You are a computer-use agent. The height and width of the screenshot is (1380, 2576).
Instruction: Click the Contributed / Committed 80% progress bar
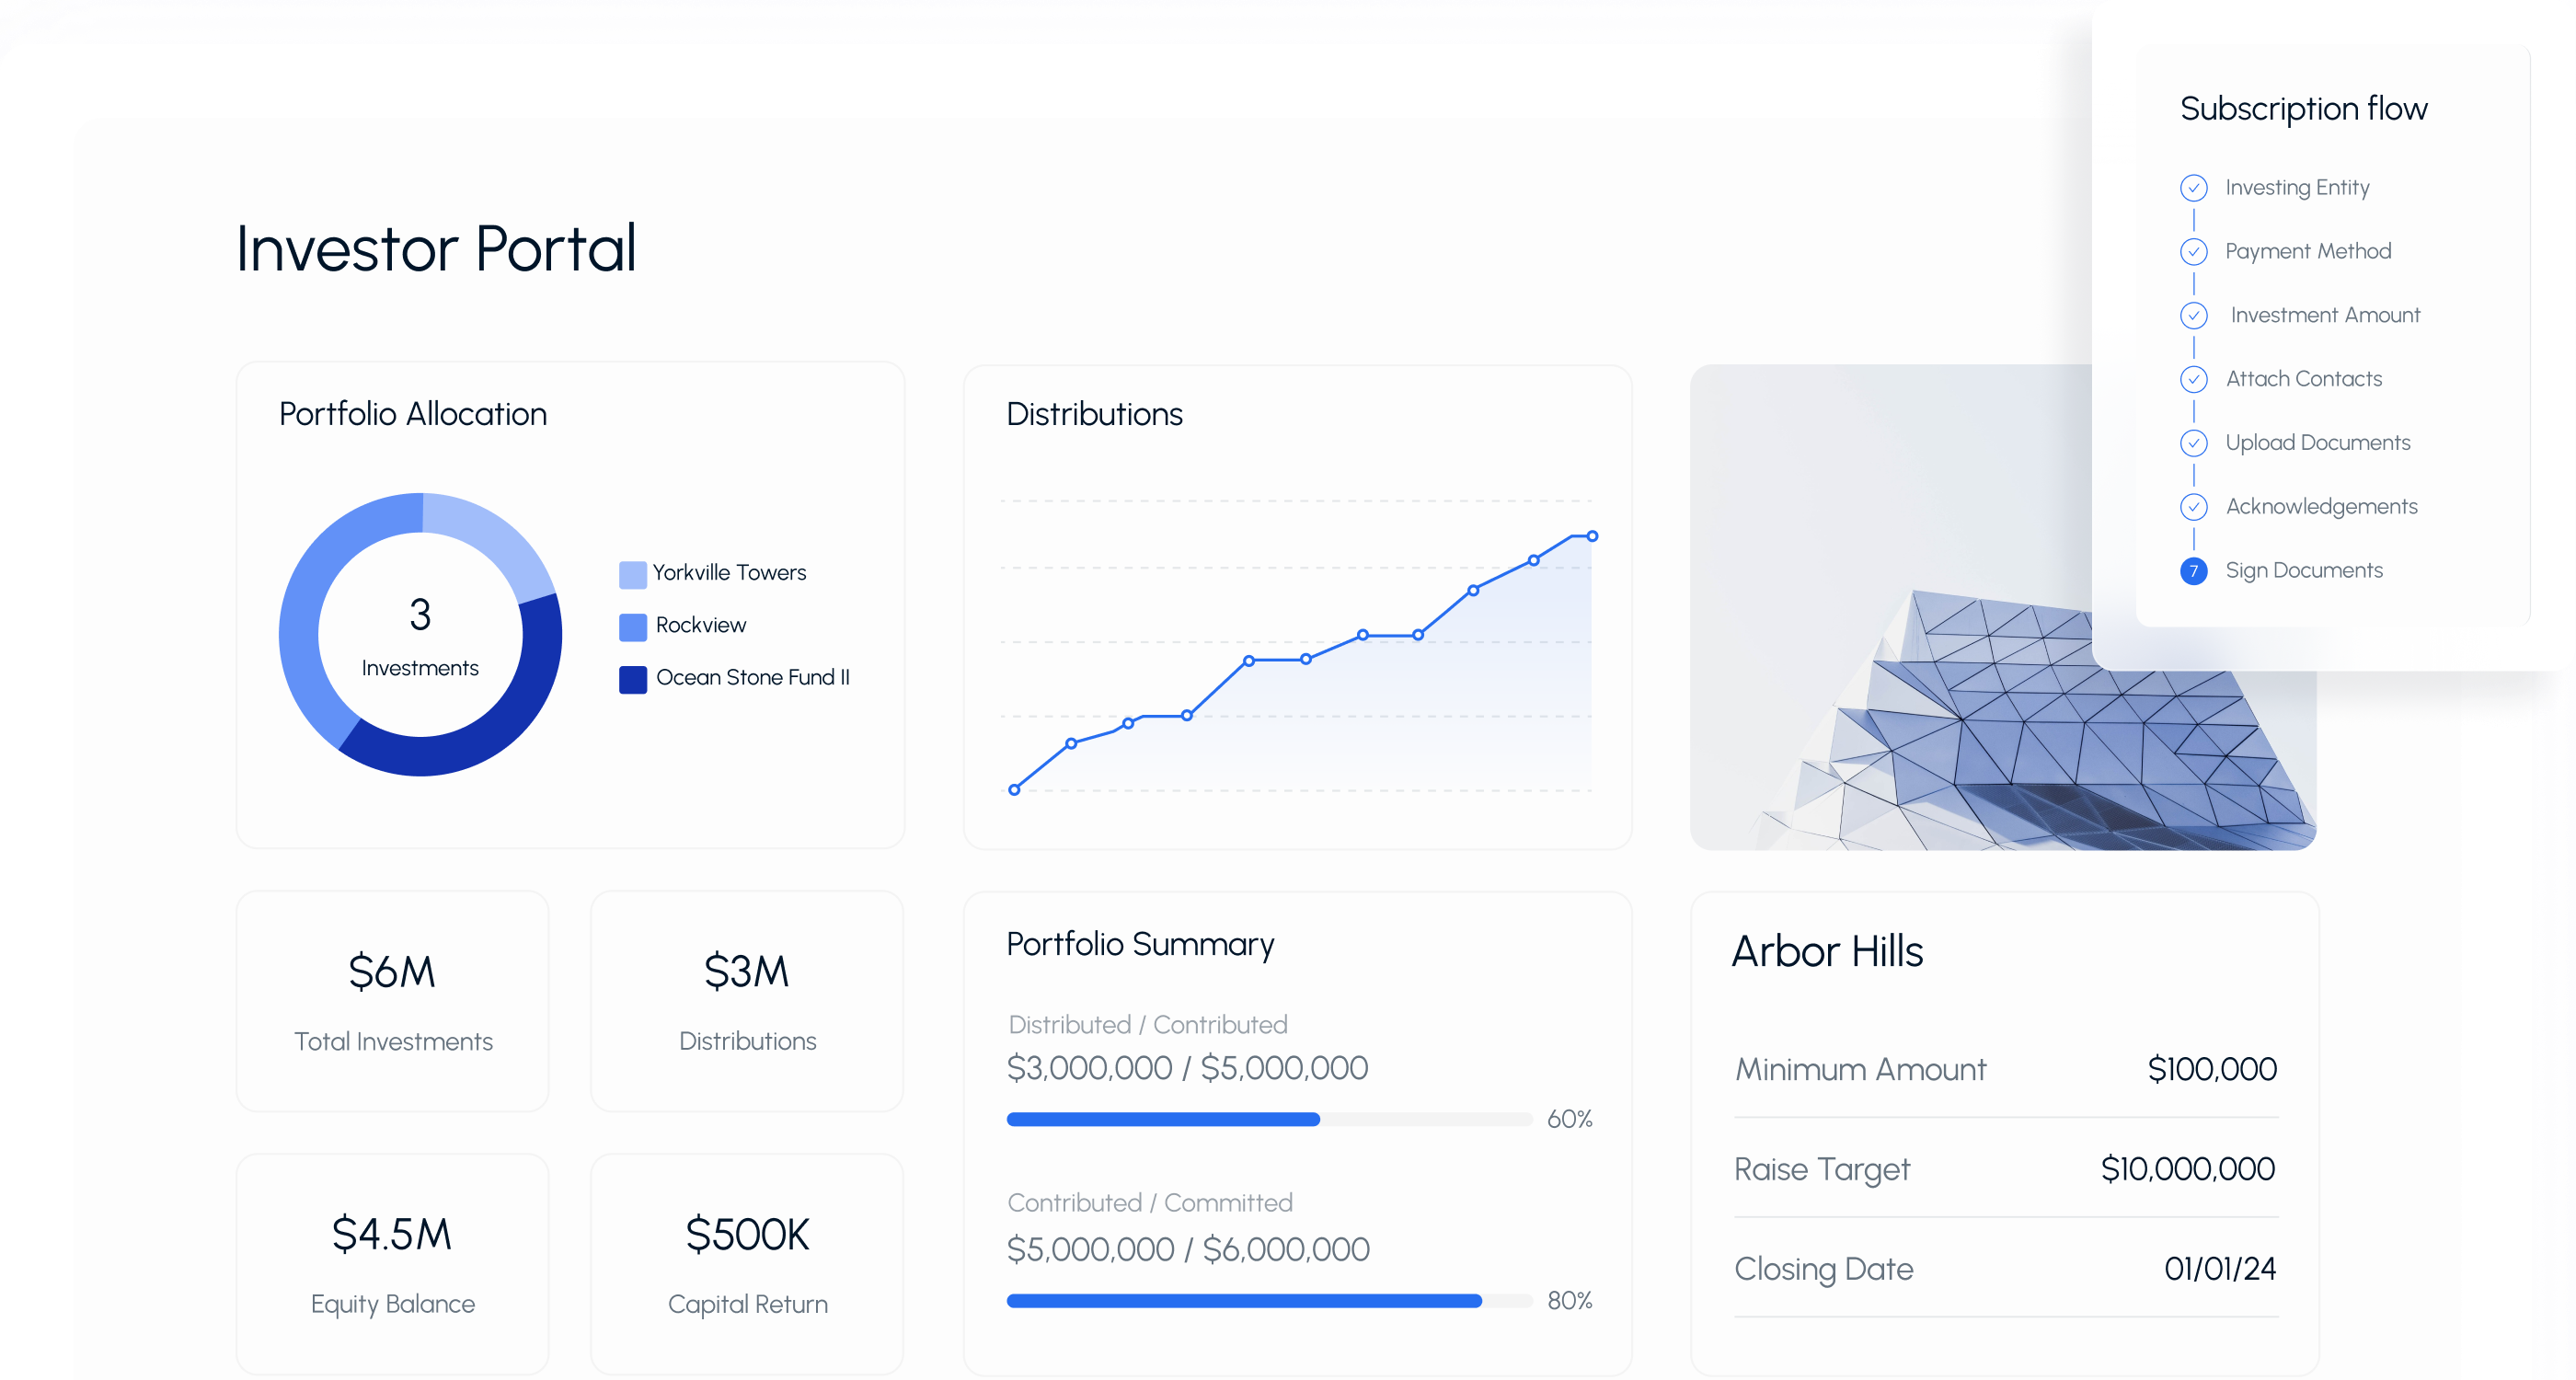[x=1268, y=1300]
